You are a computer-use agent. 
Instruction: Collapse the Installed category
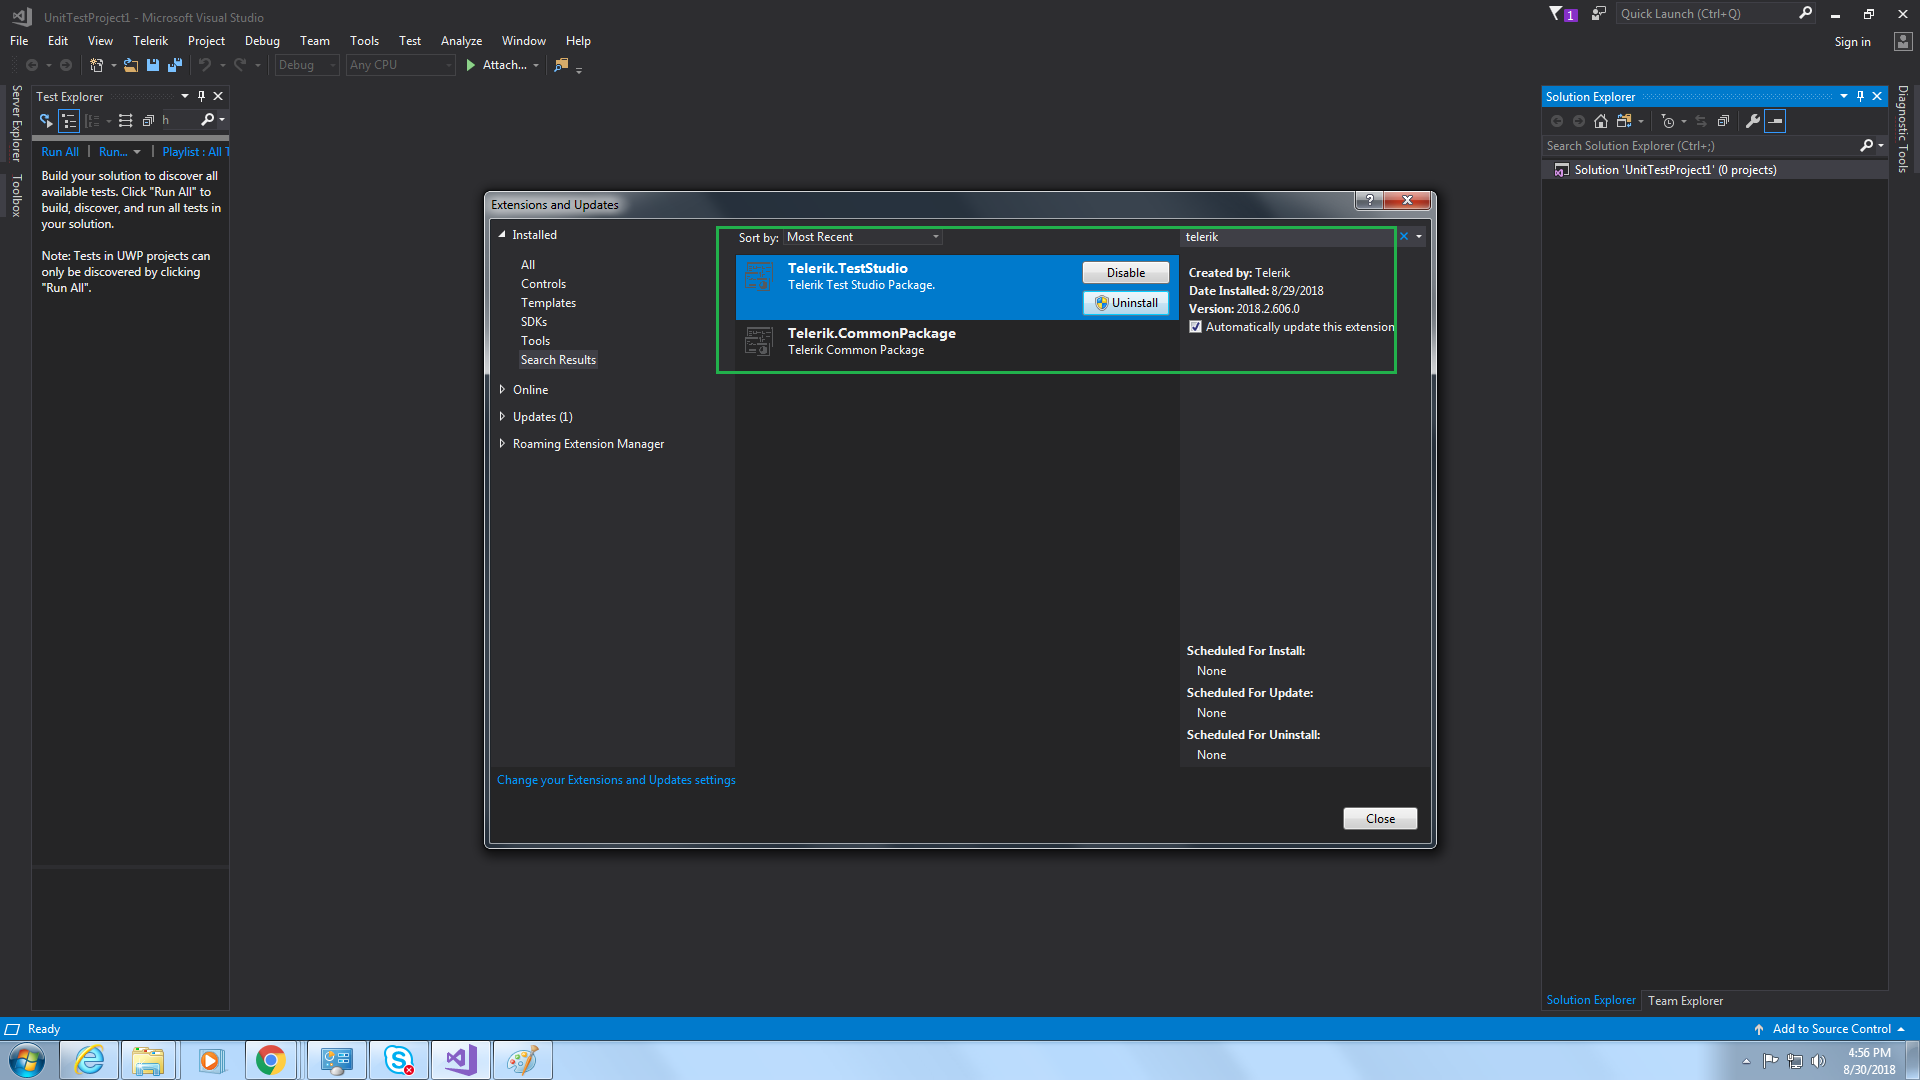pos(502,235)
